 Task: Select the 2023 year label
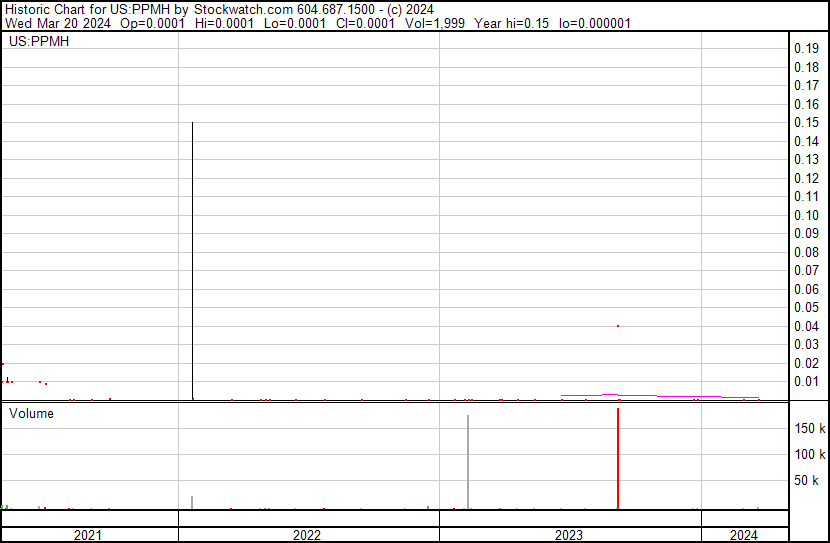click(569, 535)
